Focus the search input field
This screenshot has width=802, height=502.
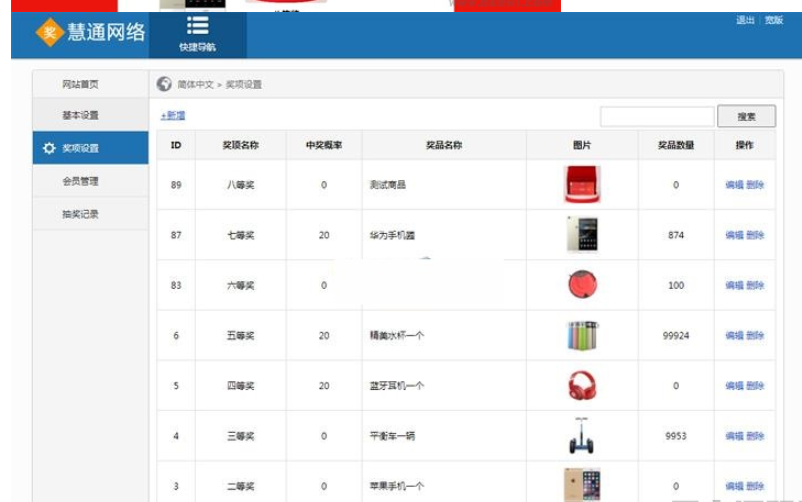[x=657, y=117]
